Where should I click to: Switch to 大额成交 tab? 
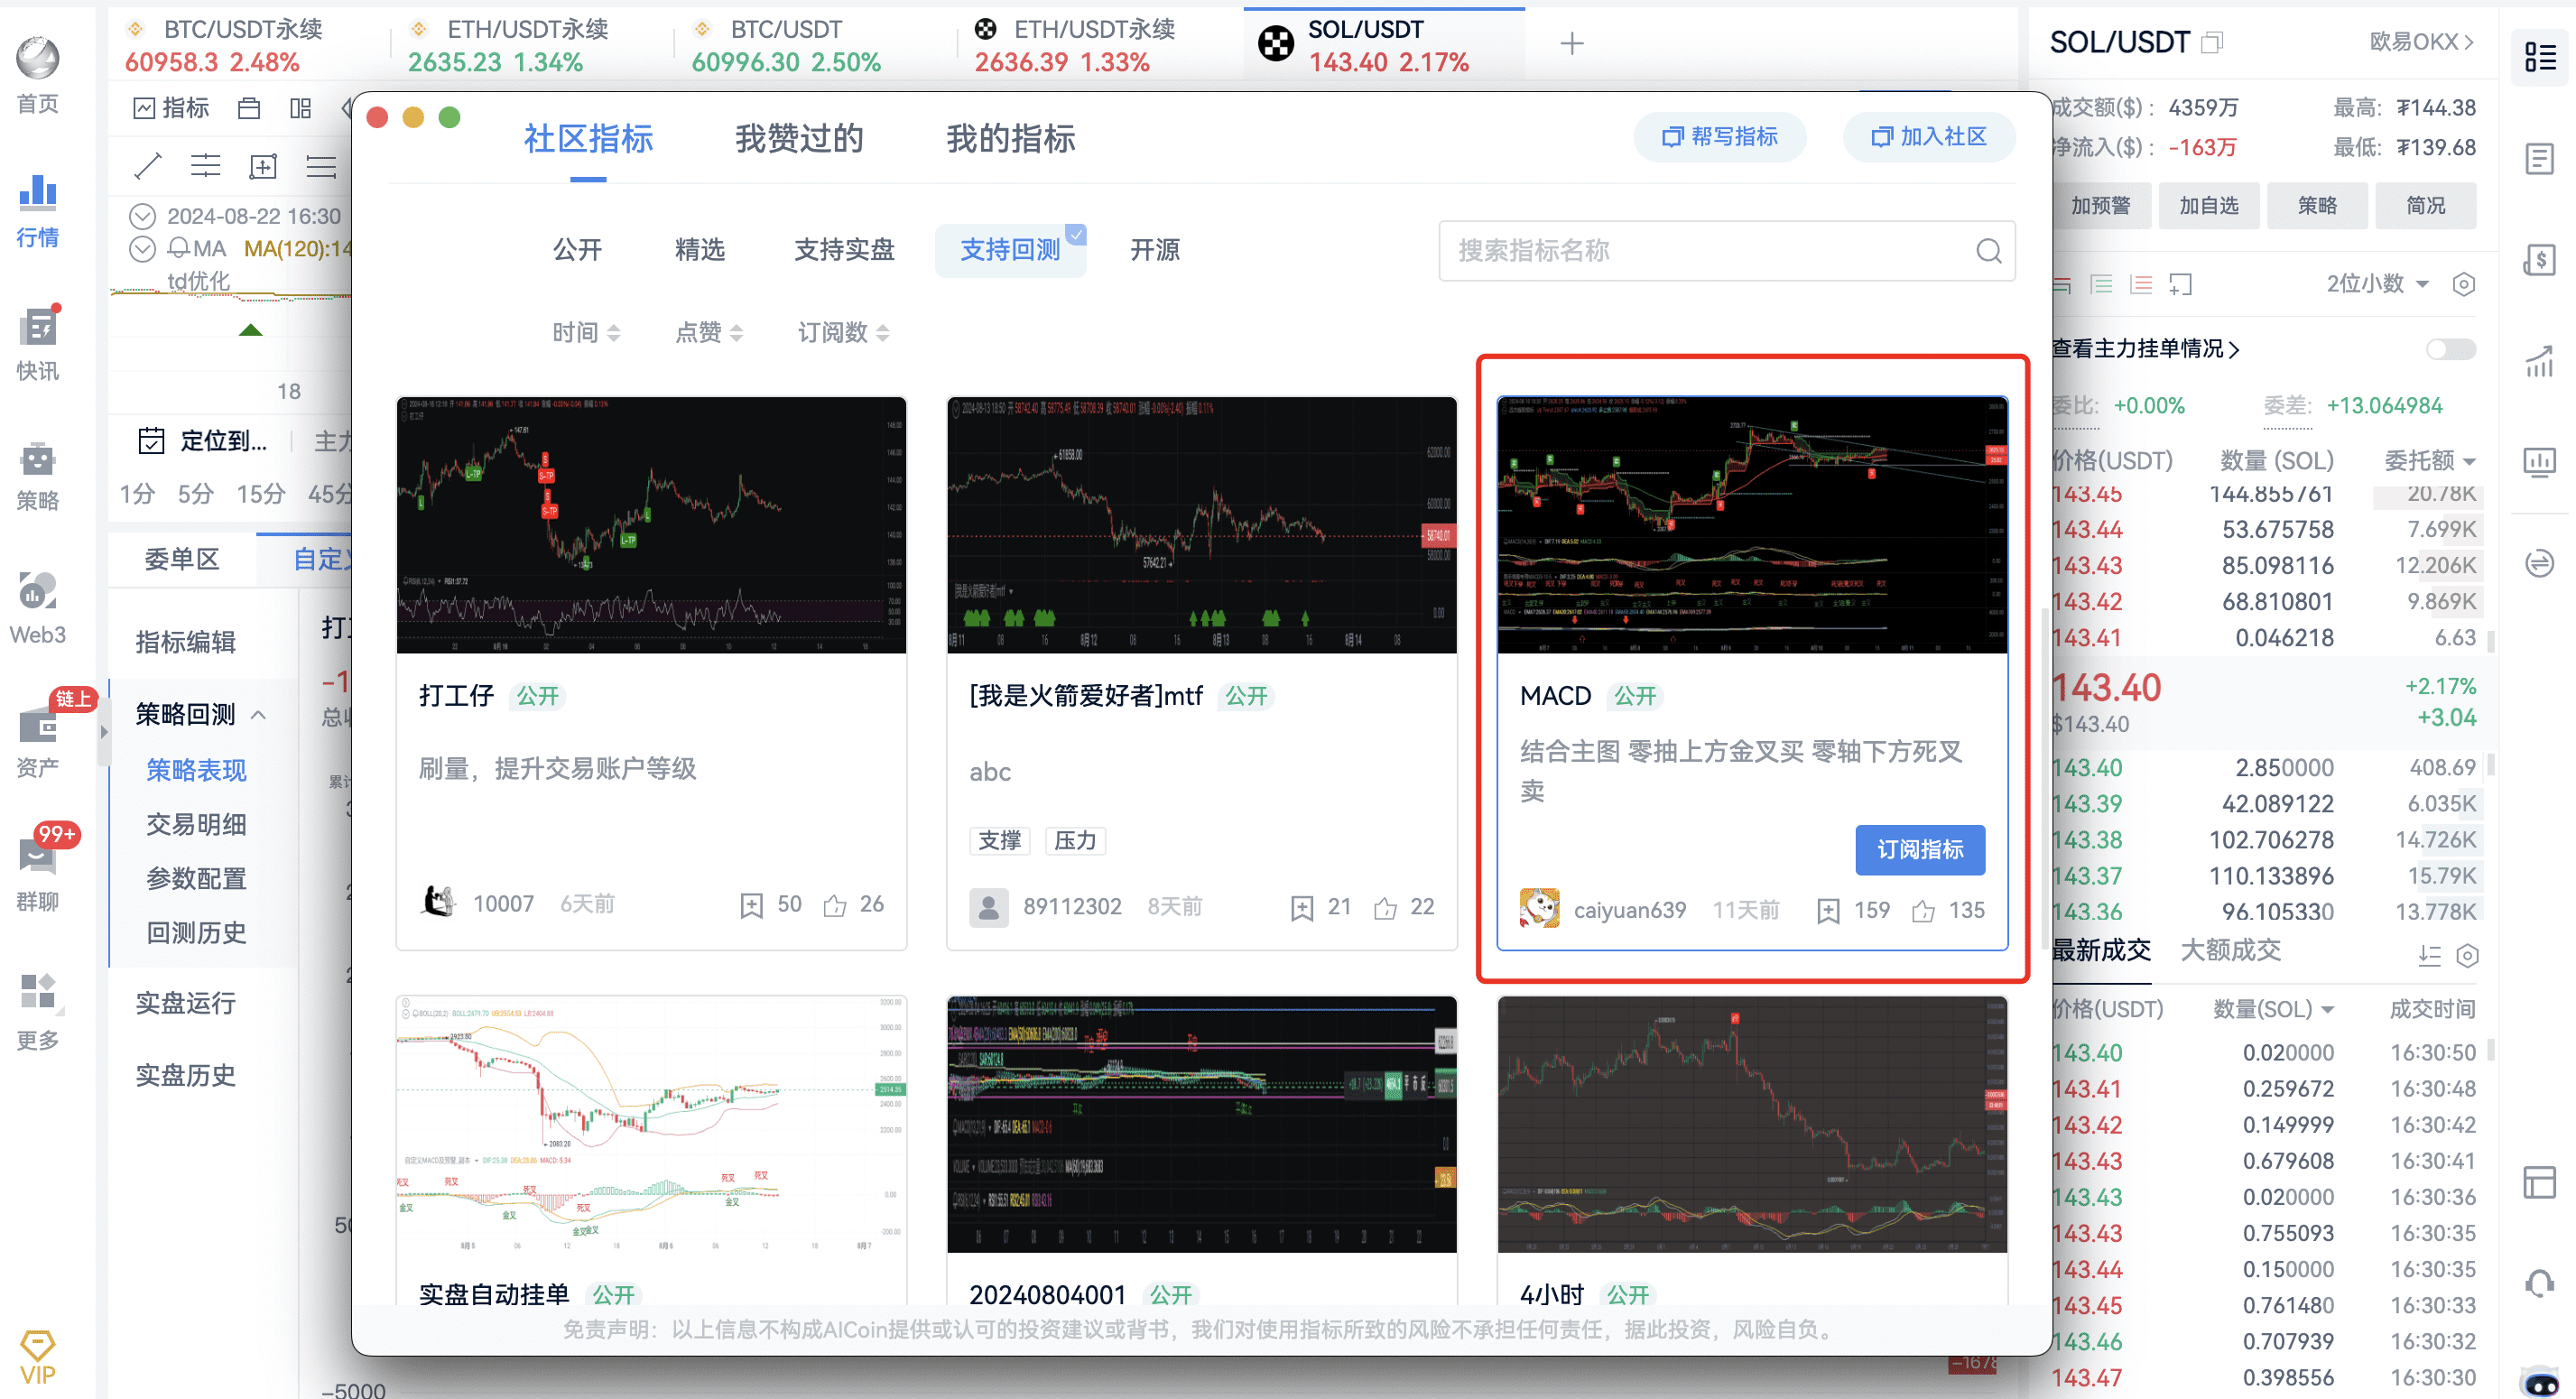click(2230, 949)
